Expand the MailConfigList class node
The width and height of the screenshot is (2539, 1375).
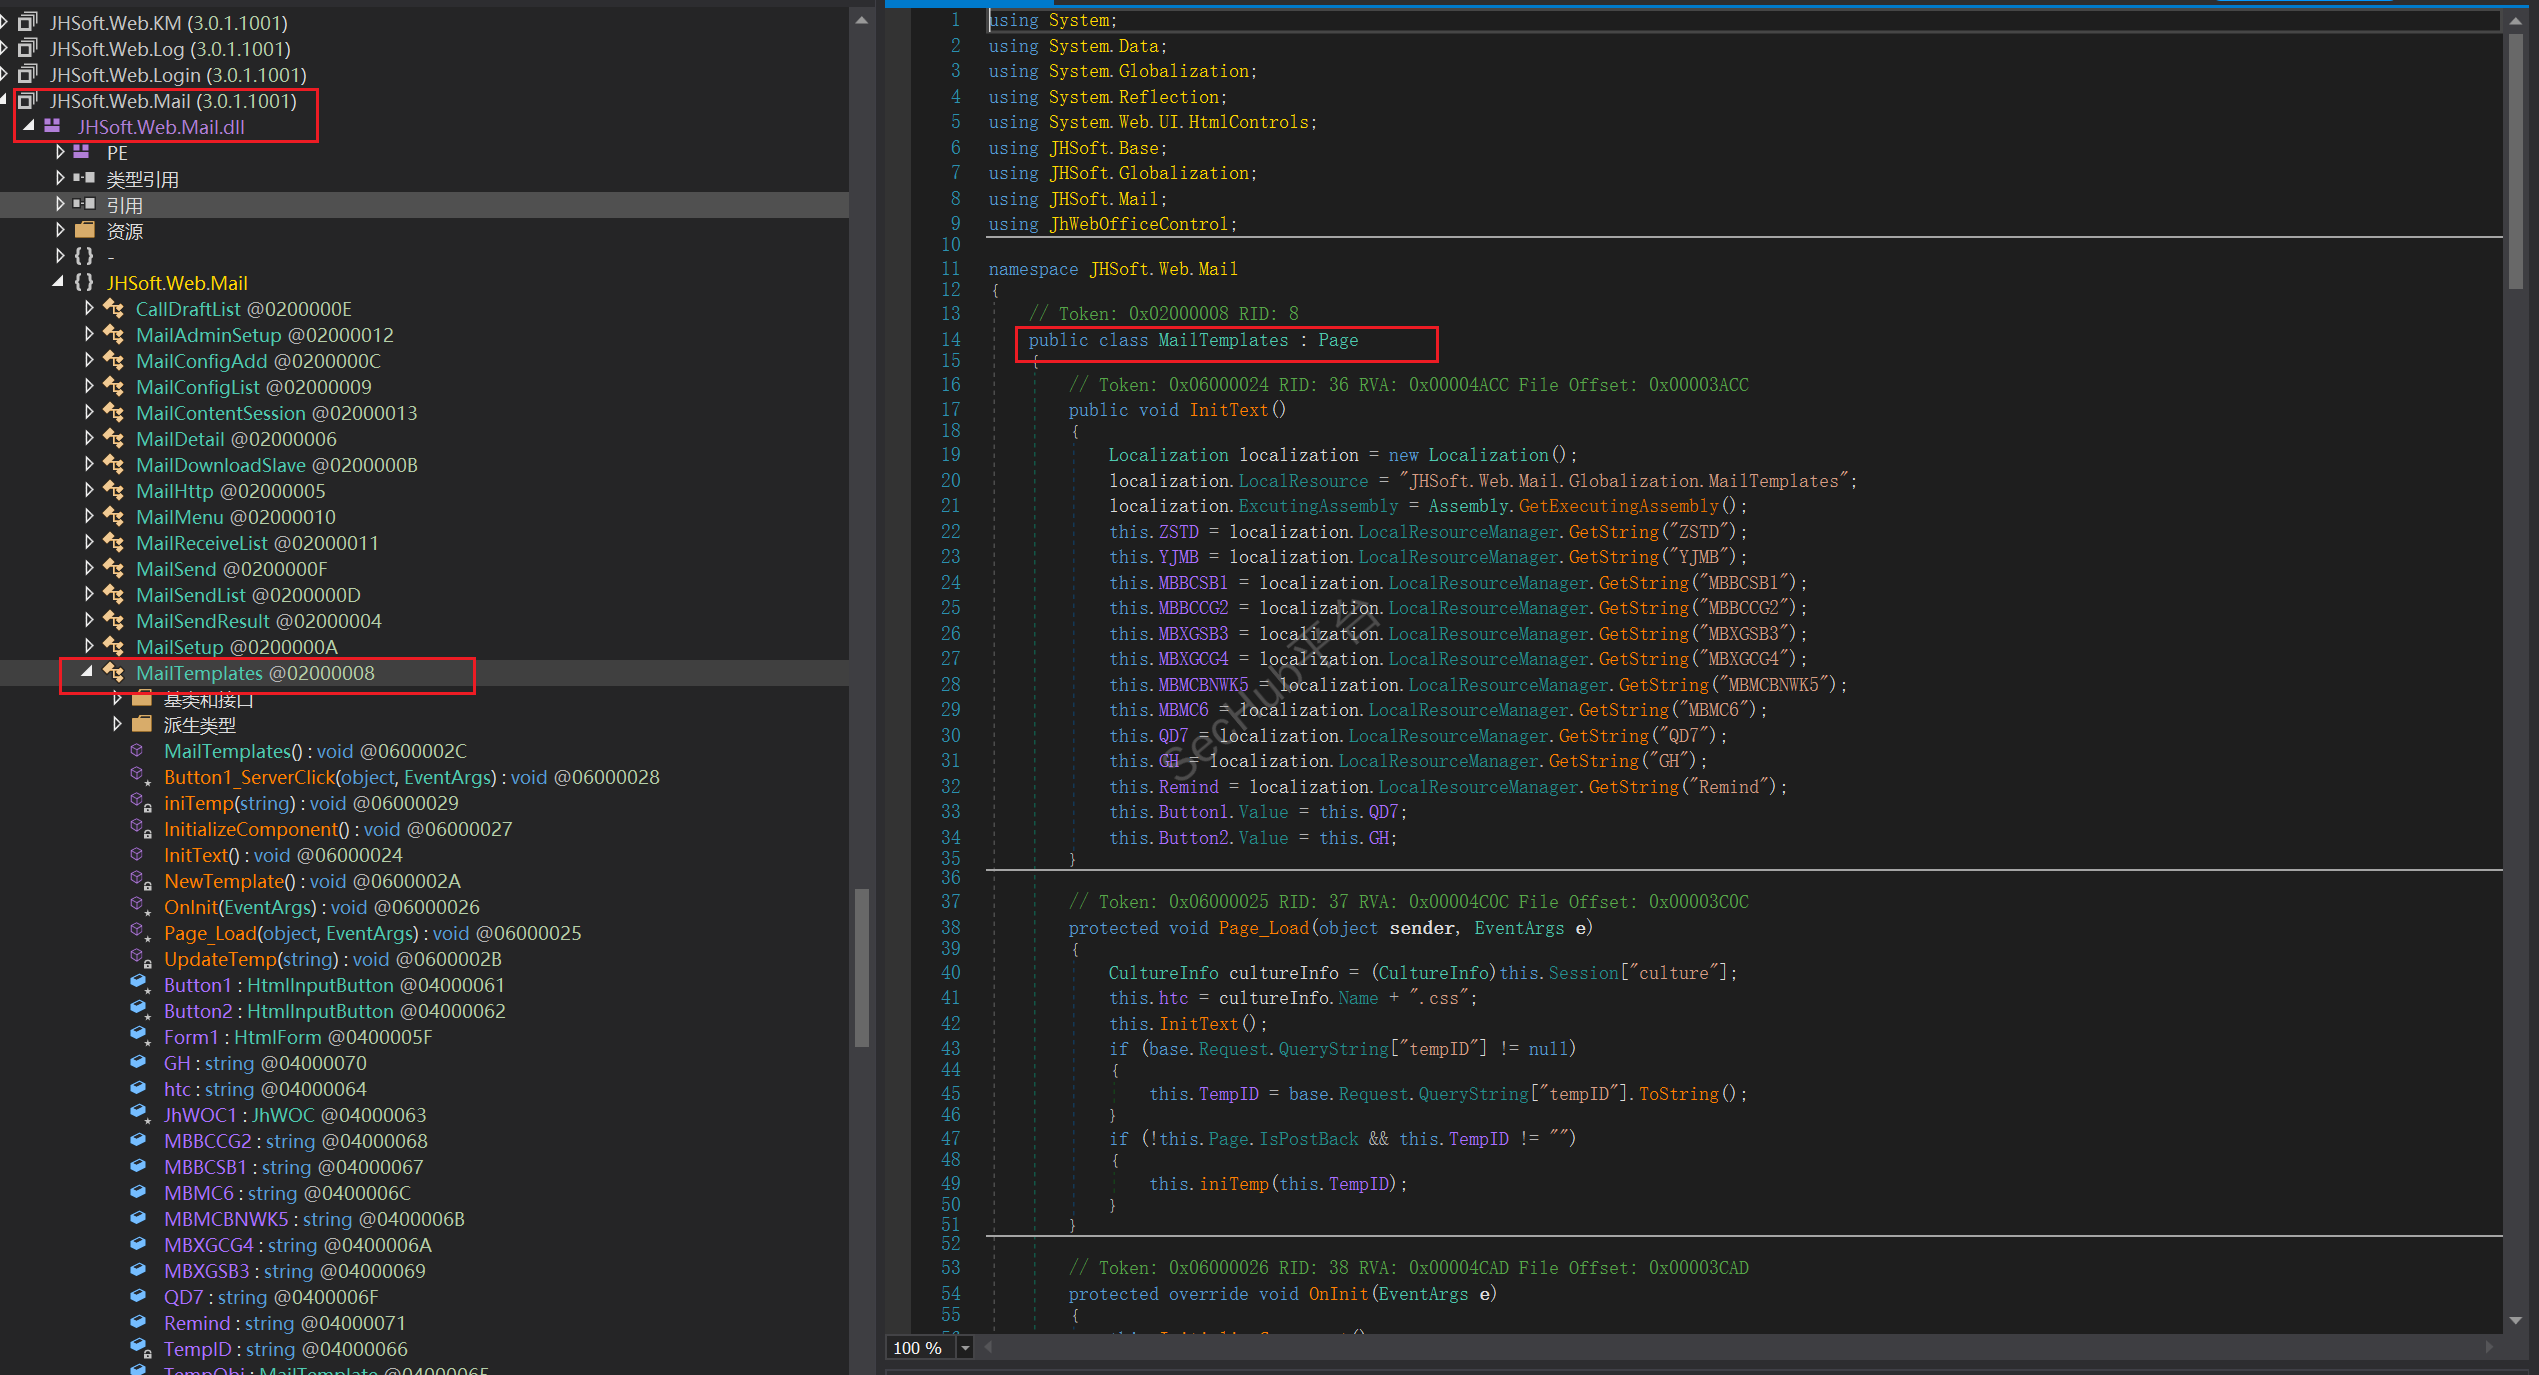89,387
